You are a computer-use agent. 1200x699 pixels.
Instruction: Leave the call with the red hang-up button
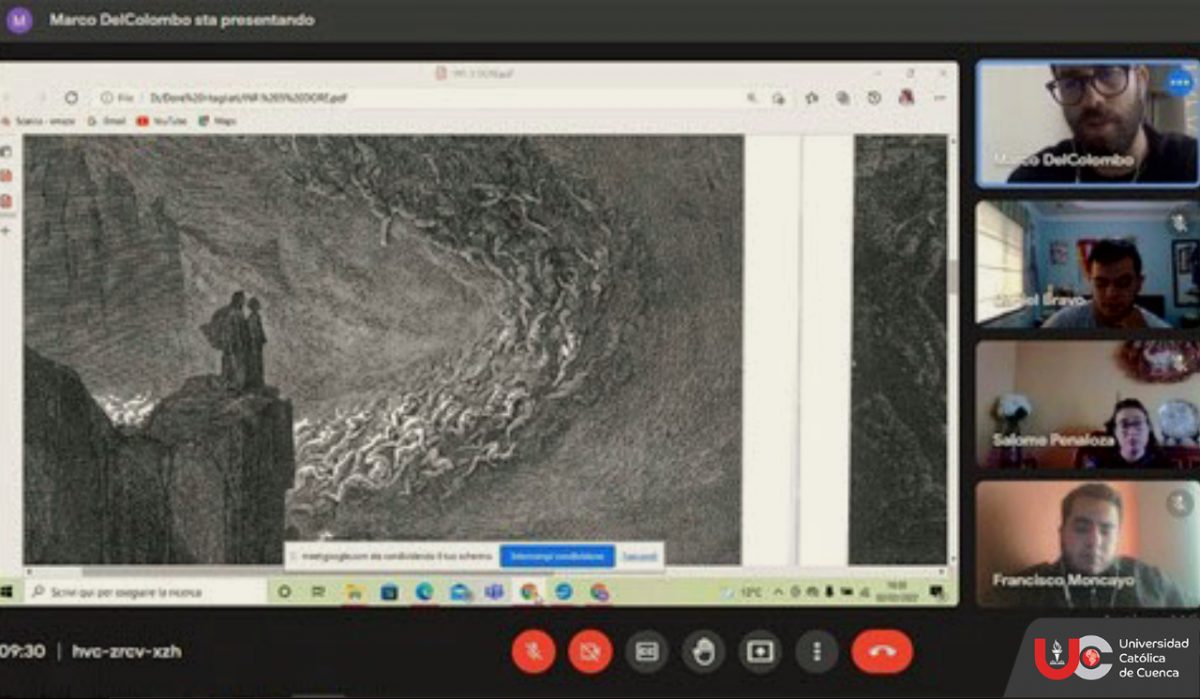(882, 652)
